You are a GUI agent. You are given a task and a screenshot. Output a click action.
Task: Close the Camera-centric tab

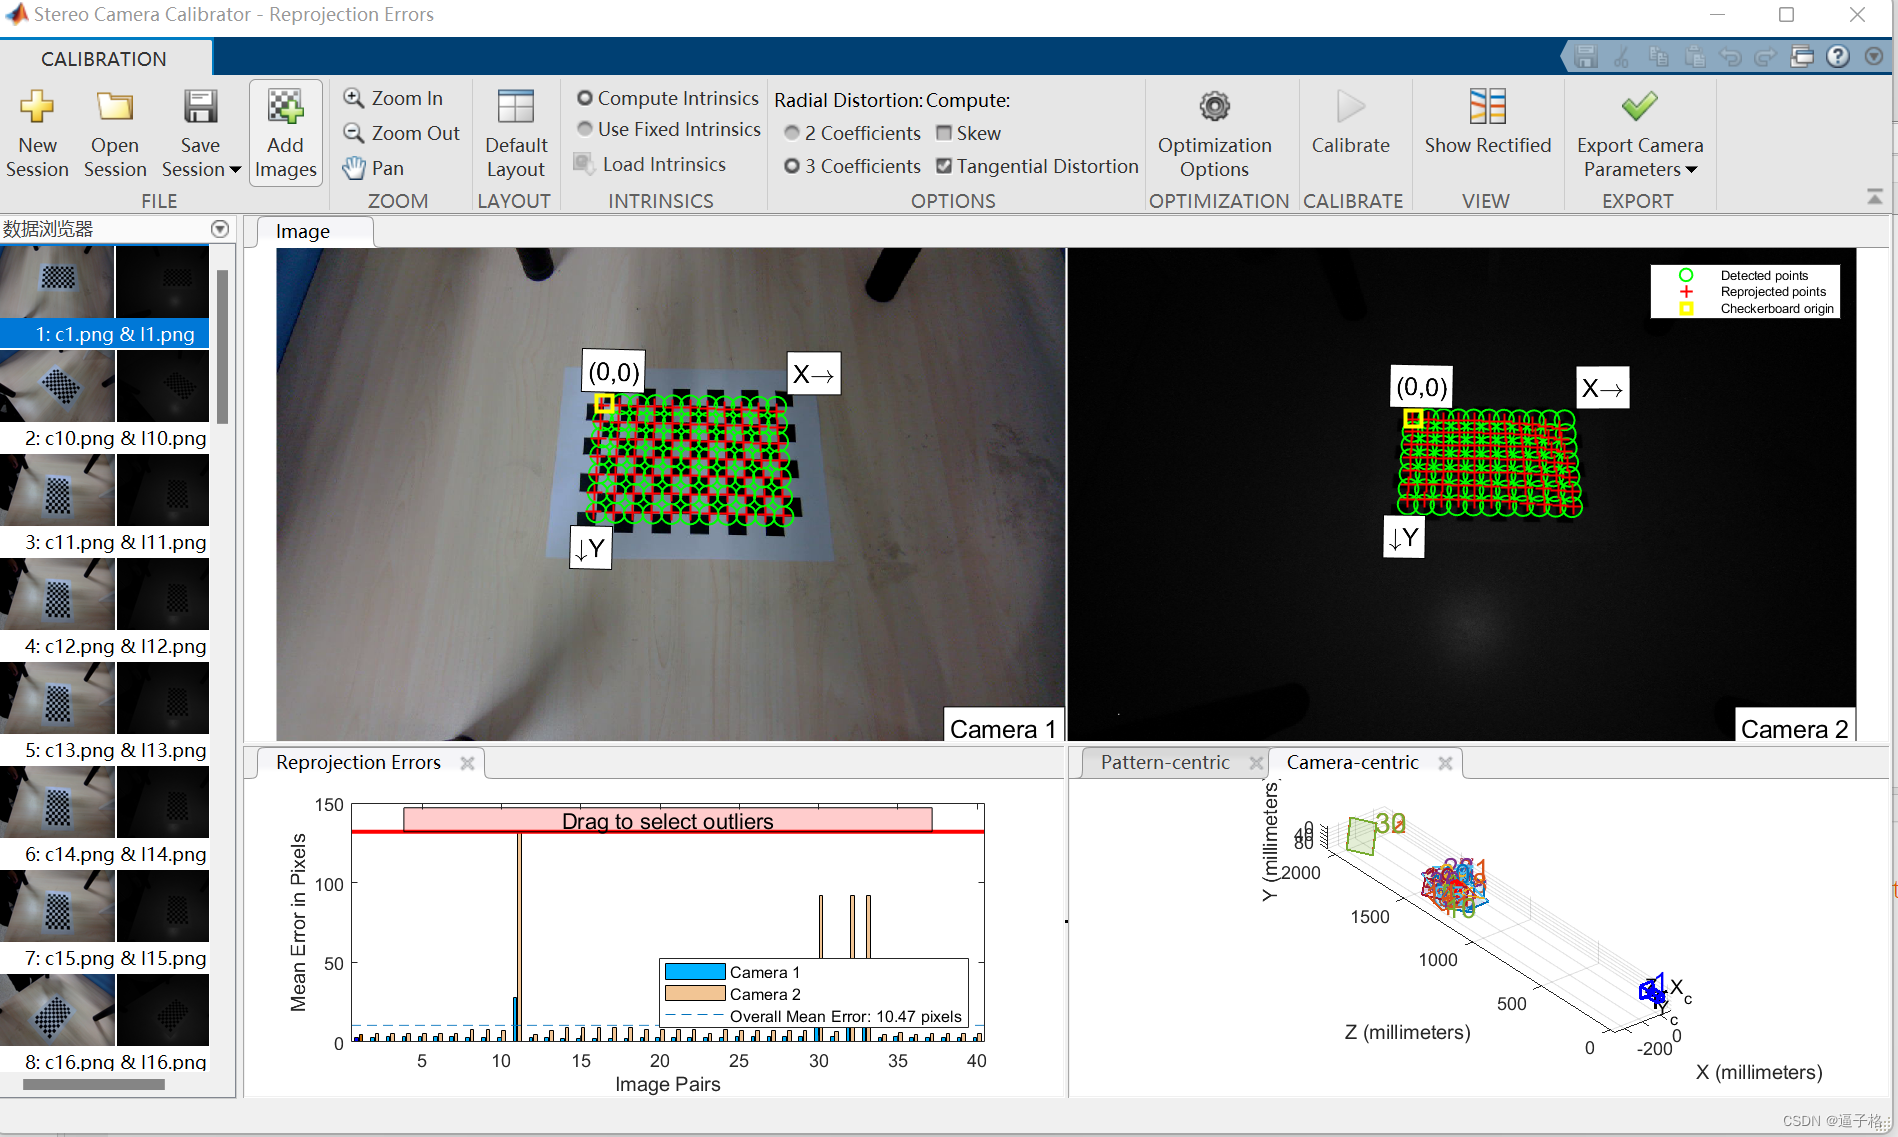pos(1445,763)
